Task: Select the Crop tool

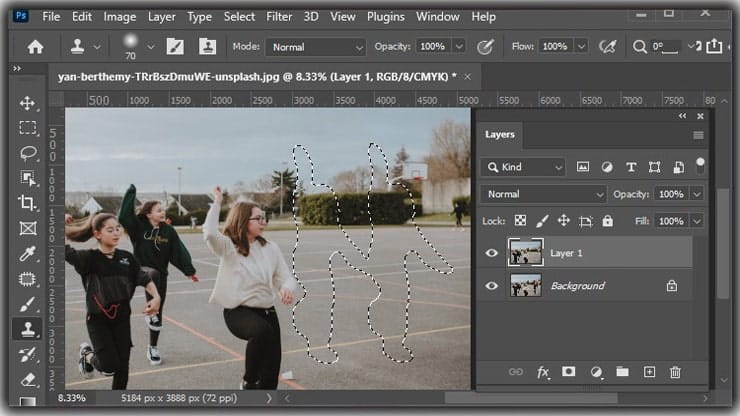Action: pos(27,203)
